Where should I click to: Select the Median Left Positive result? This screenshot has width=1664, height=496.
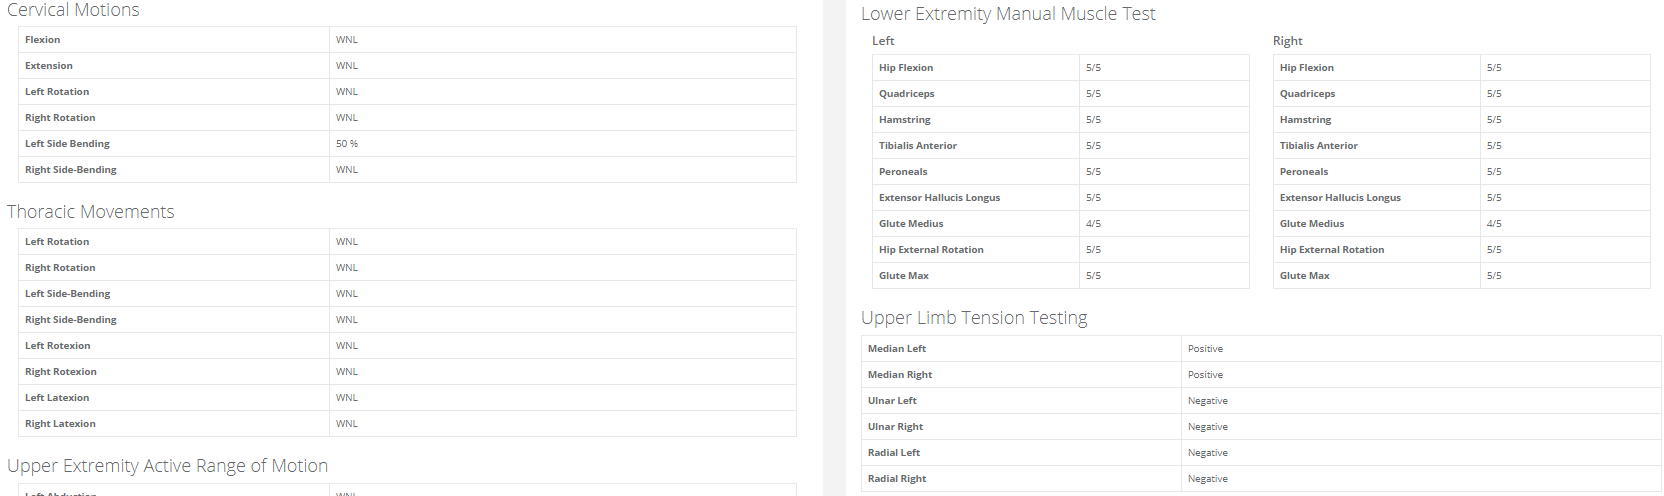pos(1205,349)
